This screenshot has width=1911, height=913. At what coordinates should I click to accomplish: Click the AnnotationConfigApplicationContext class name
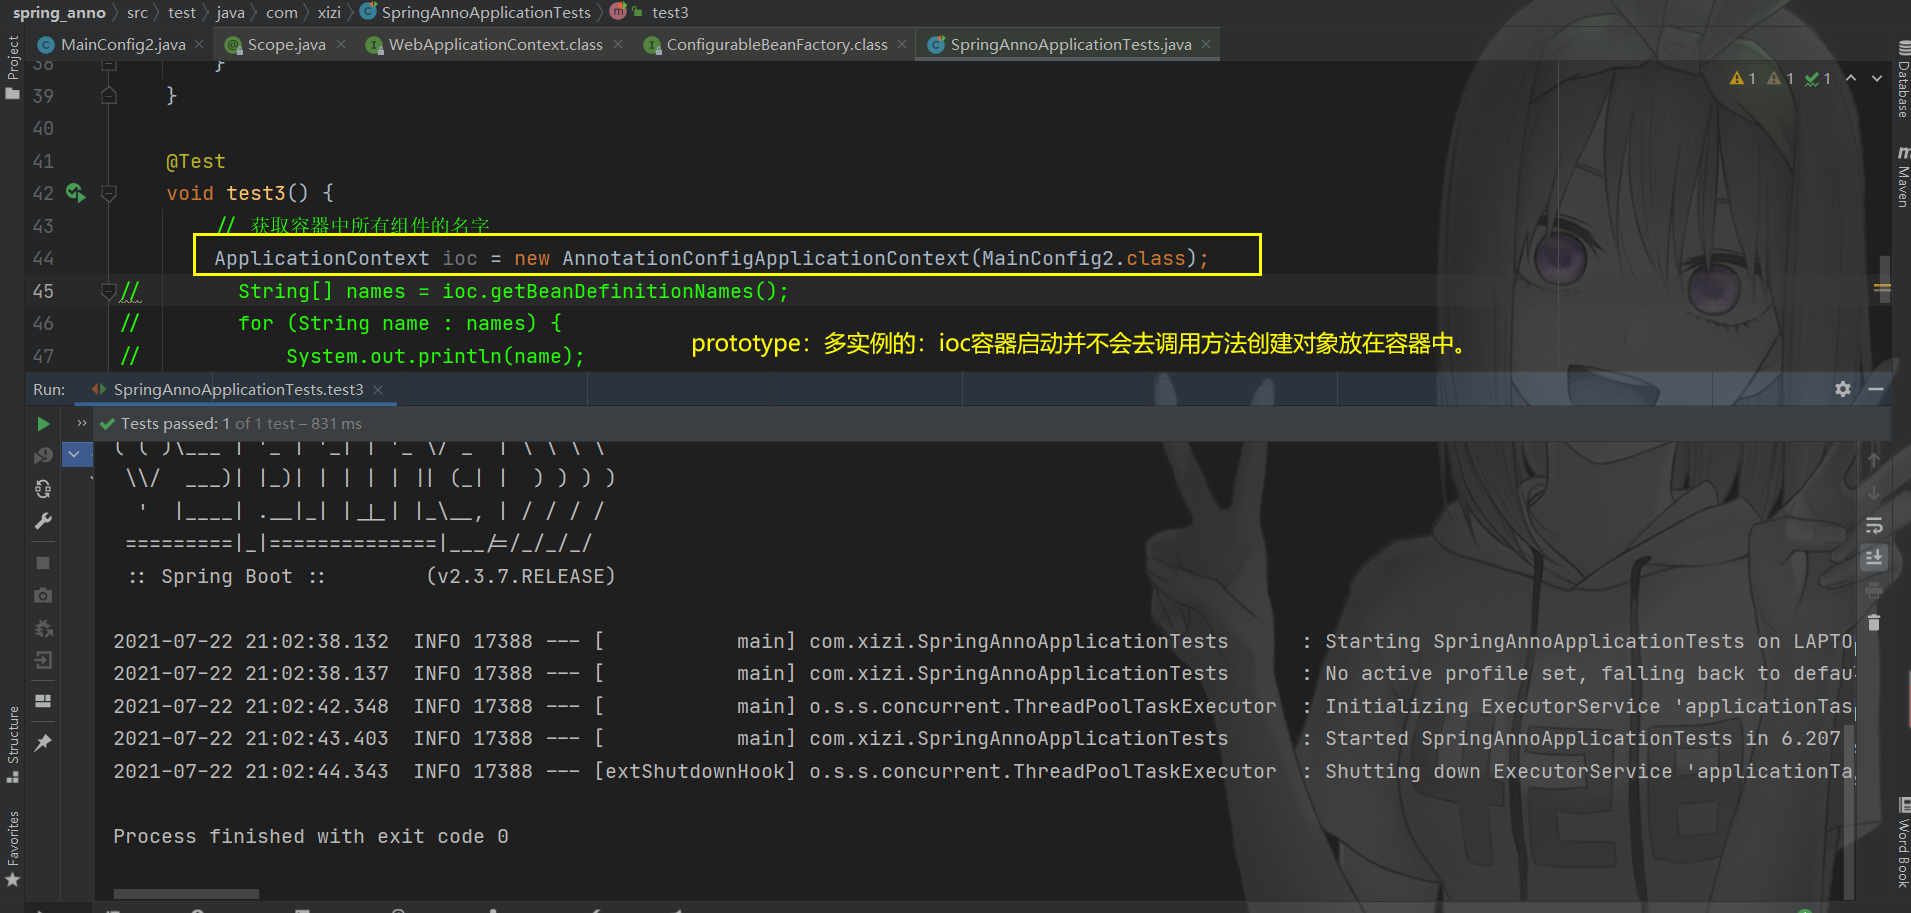click(x=765, y=258)
